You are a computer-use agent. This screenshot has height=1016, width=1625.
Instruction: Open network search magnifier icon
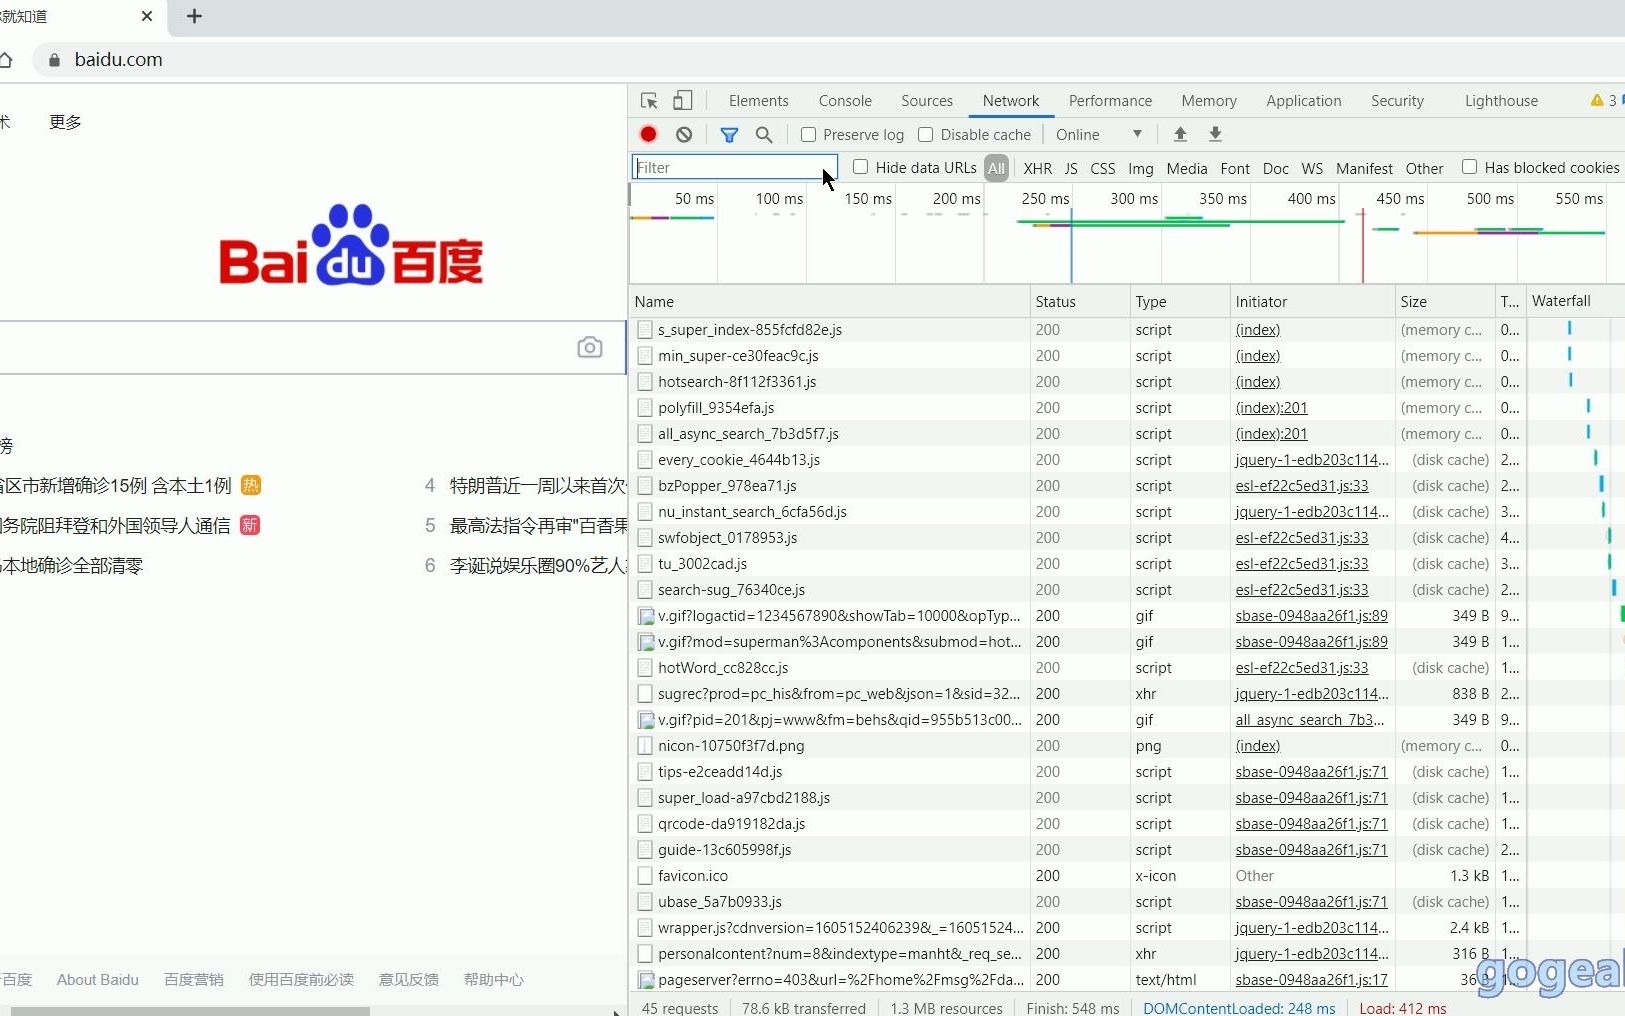pos(764,134)
